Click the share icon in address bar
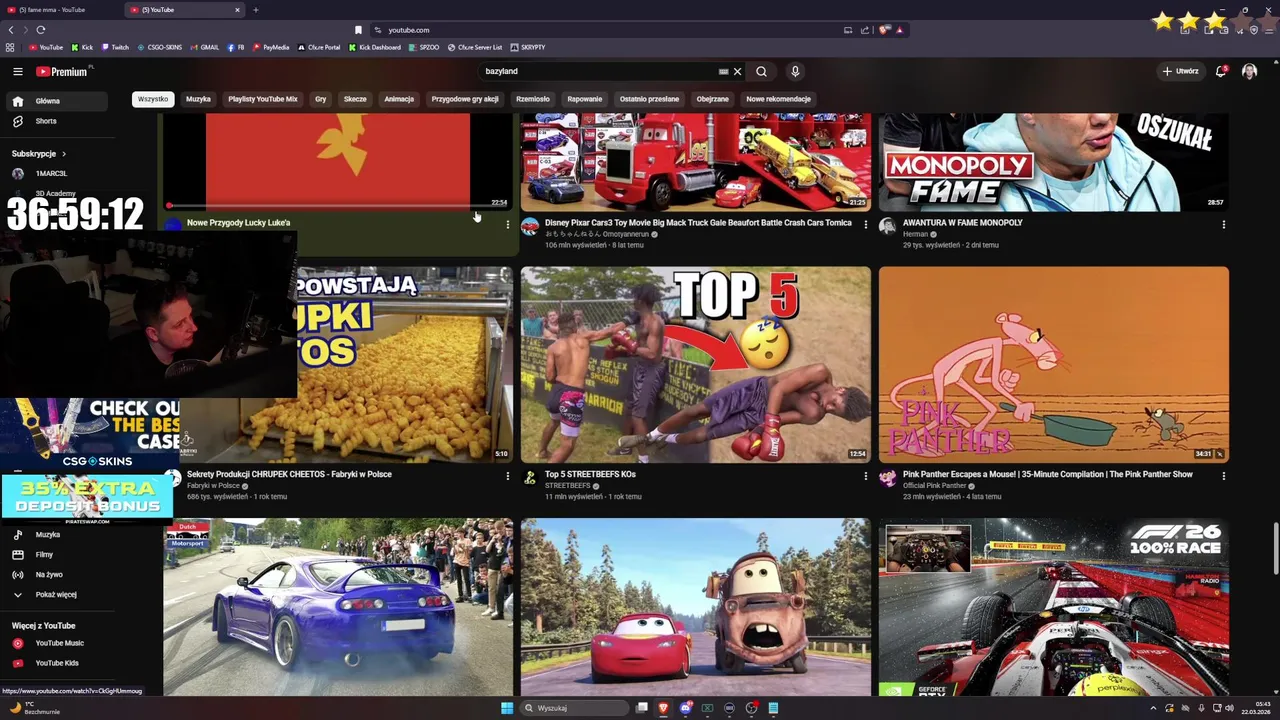Image resolution: width=1280 pixels, height=720 pixels. [x=865, y=30]
